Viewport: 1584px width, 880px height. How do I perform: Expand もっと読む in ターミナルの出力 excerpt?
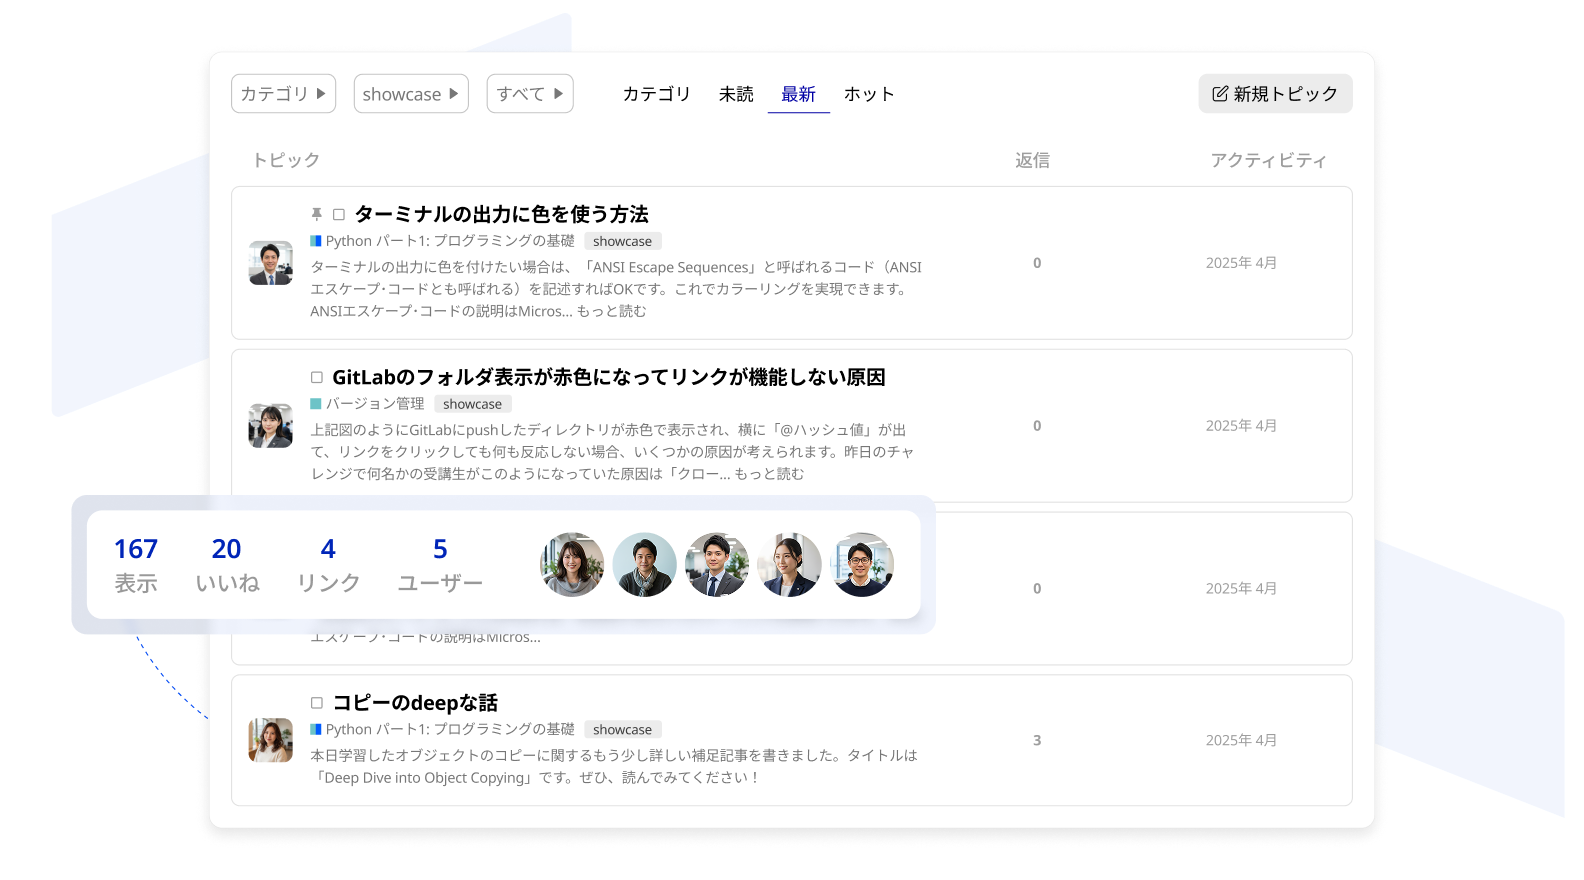pyautogui.click(x=612, y=311)
